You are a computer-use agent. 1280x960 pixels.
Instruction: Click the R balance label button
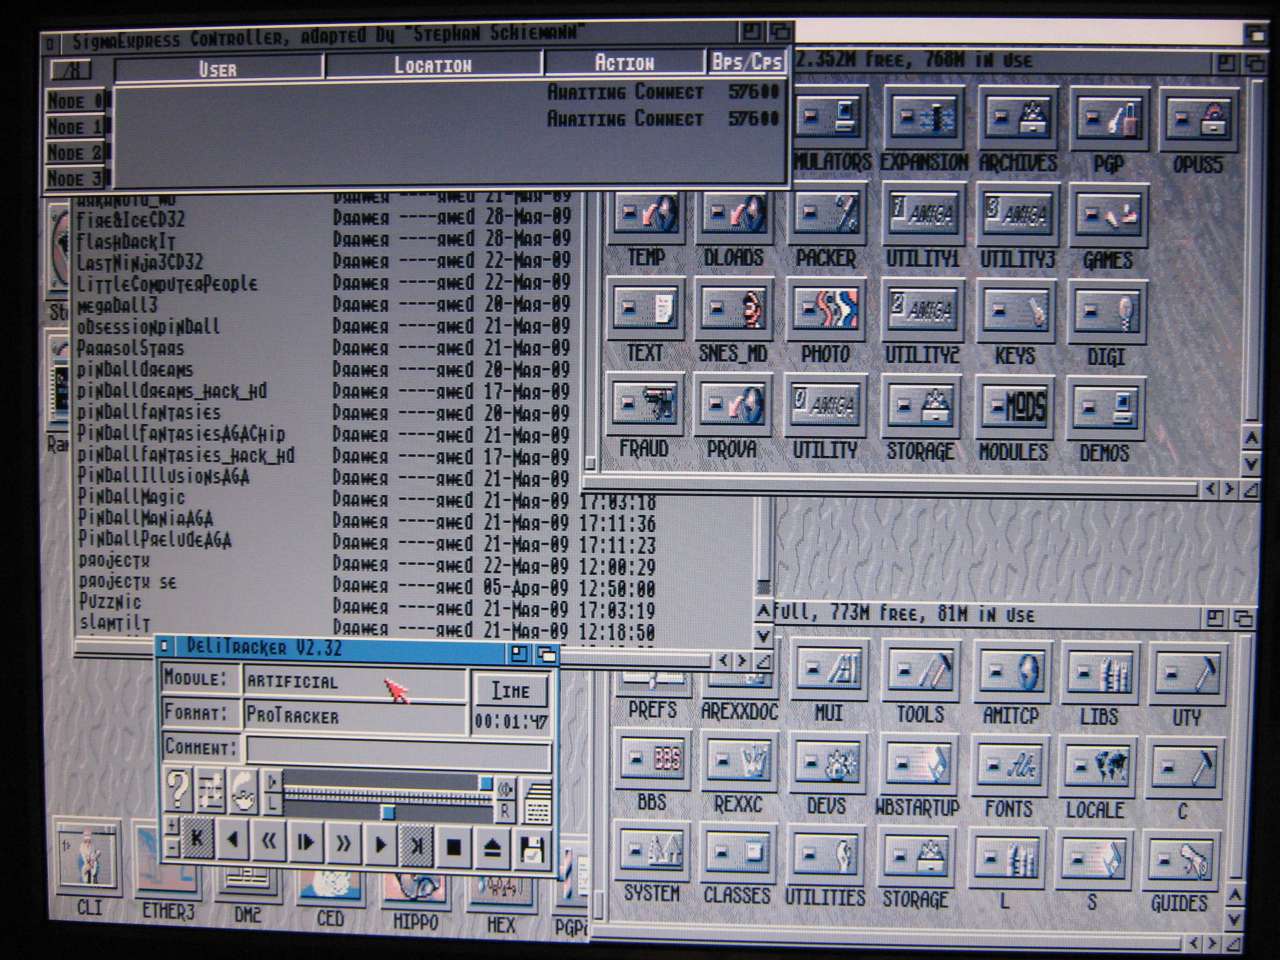click(x=505, y=811)
